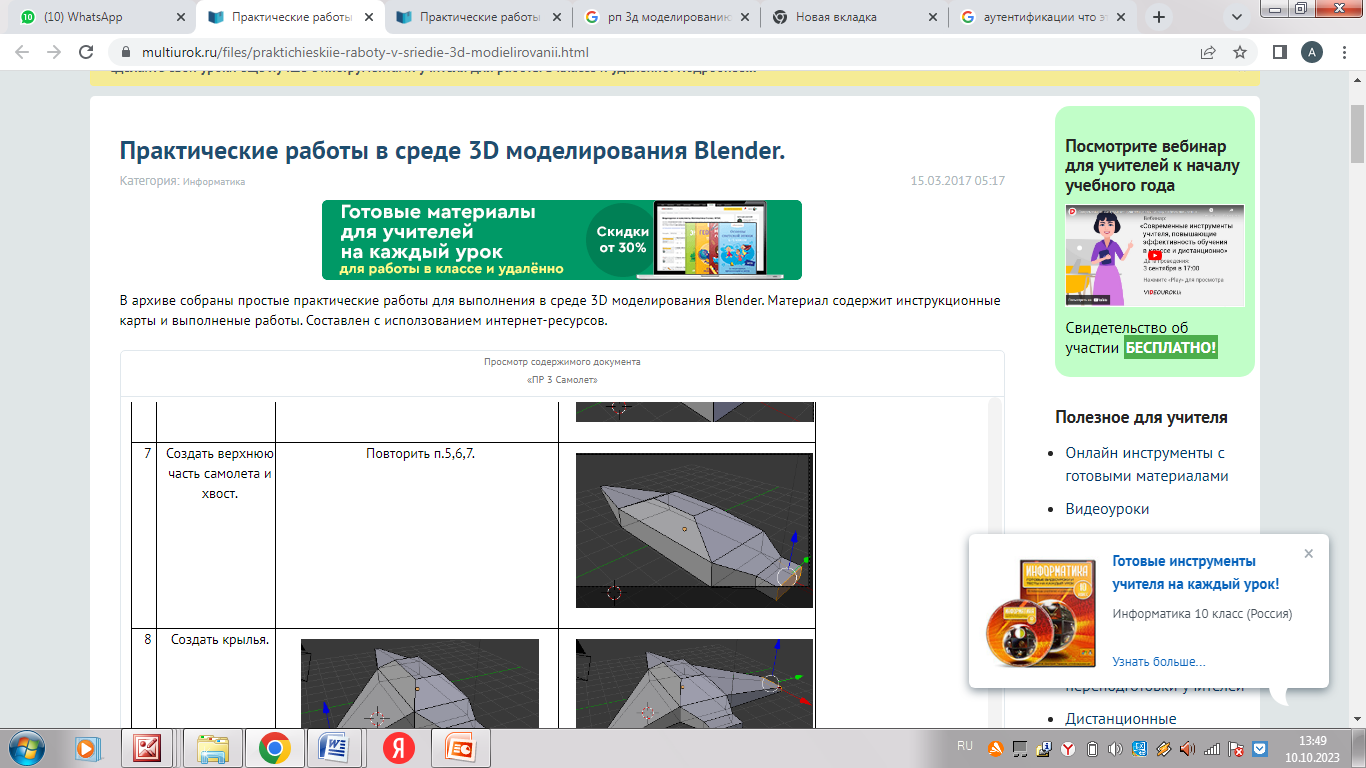Close the WhatsApp tab

(x=180, y=17)
